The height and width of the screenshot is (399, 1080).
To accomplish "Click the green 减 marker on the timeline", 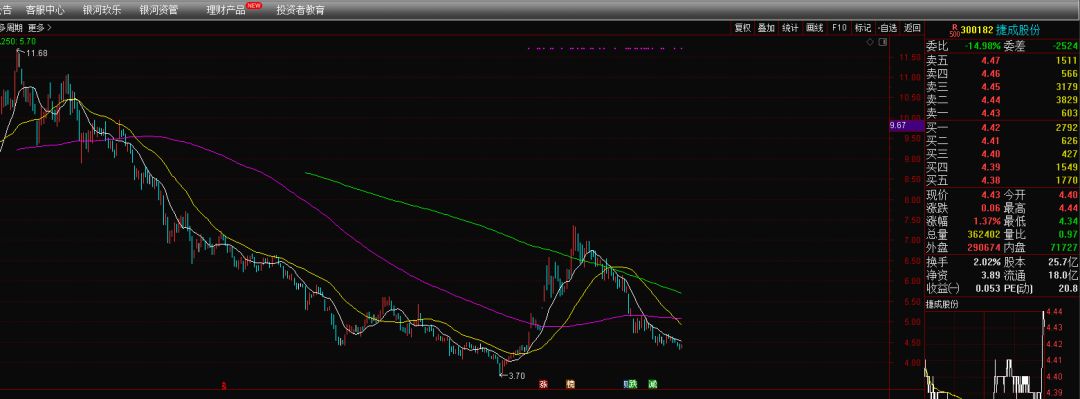I will pyautogui.click(x=653, y=384).
